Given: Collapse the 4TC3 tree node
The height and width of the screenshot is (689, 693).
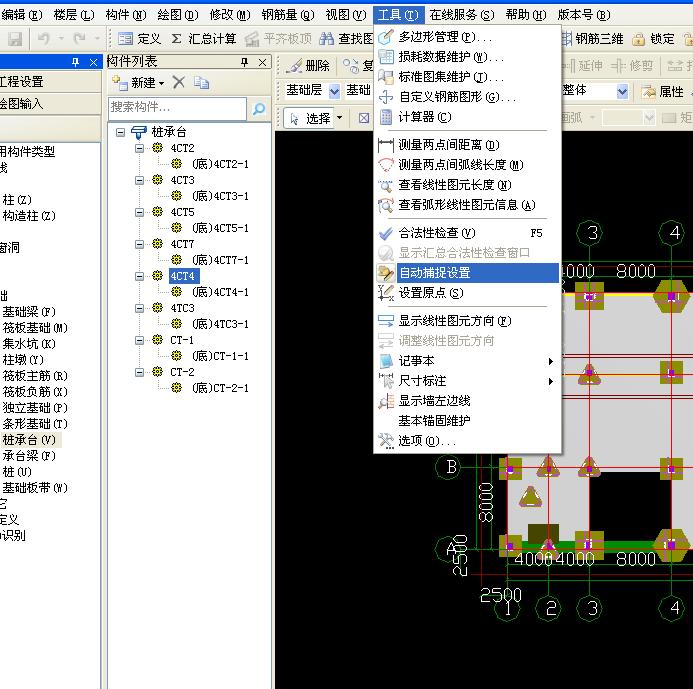Looking at the screenshot, I should [139, 308].
